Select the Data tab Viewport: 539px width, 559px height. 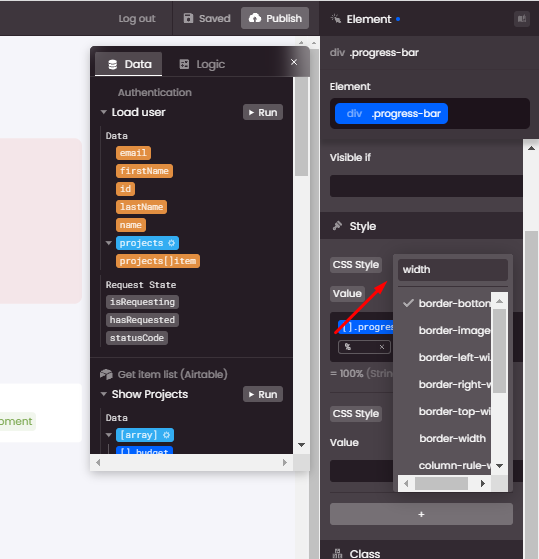click(x=129, y=64)
